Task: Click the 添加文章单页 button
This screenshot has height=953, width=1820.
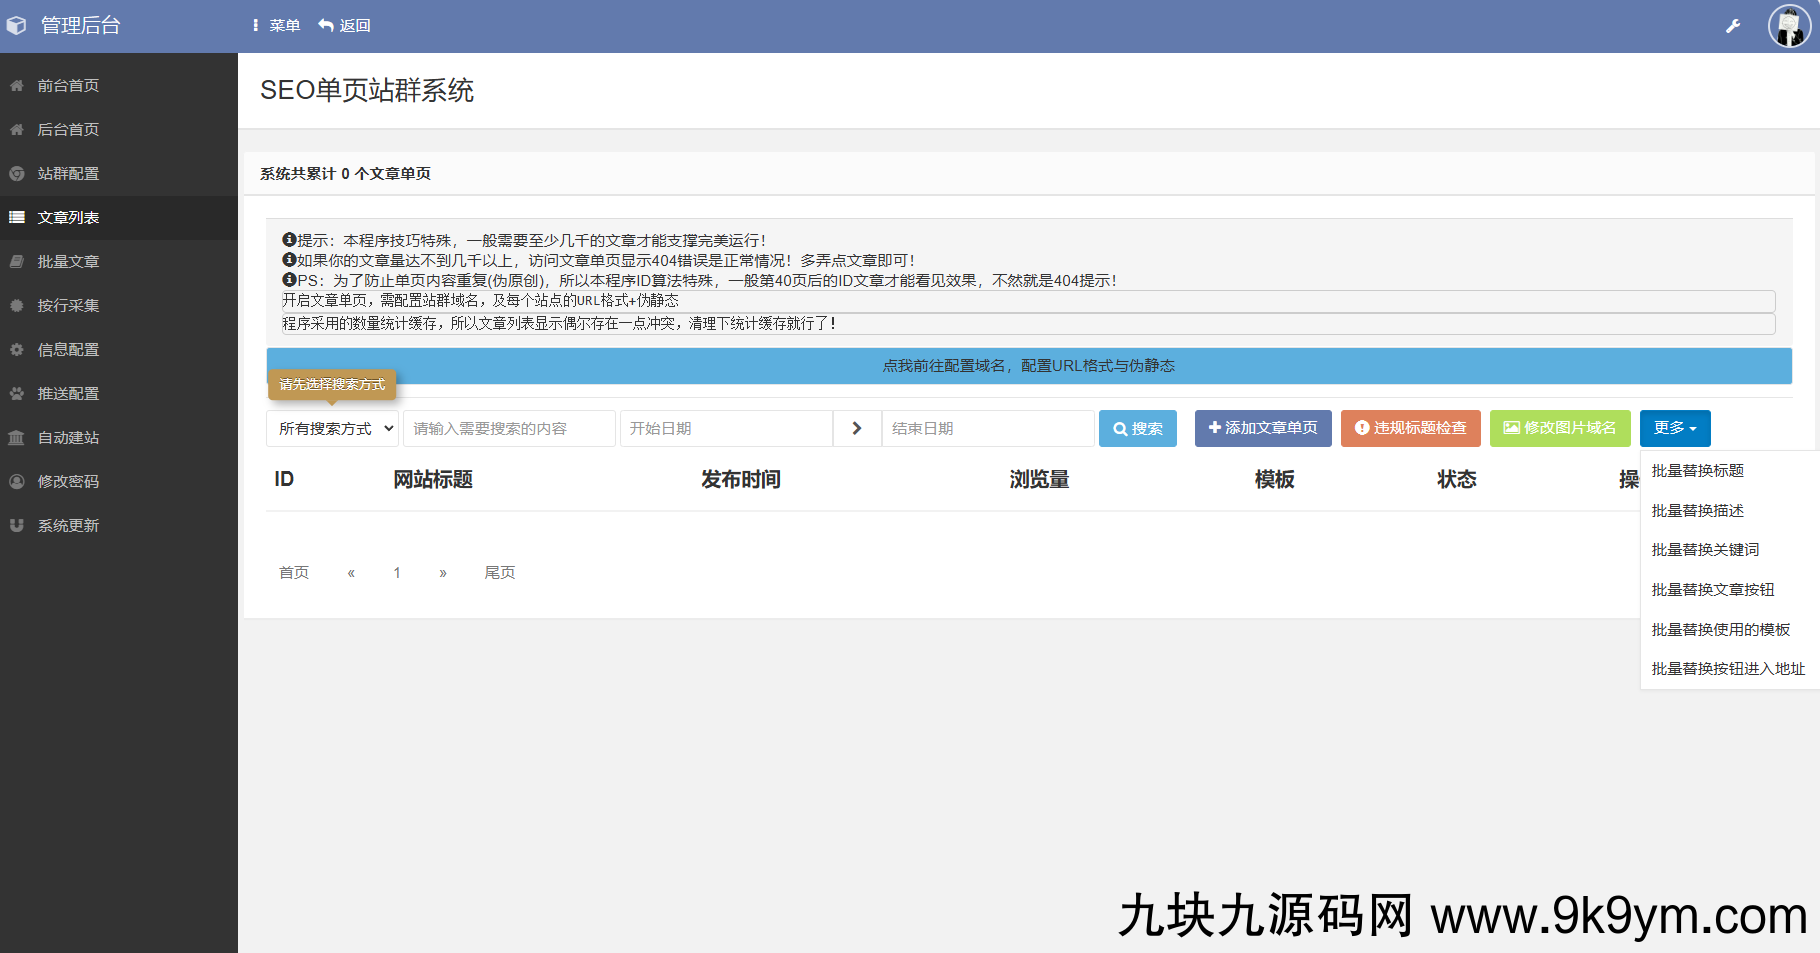Action: pos(1263,428)
